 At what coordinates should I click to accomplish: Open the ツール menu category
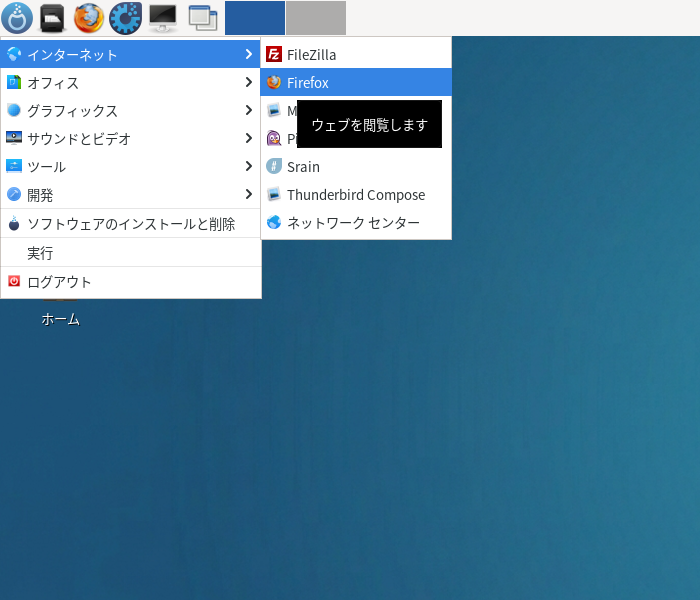tap(130, 167)
